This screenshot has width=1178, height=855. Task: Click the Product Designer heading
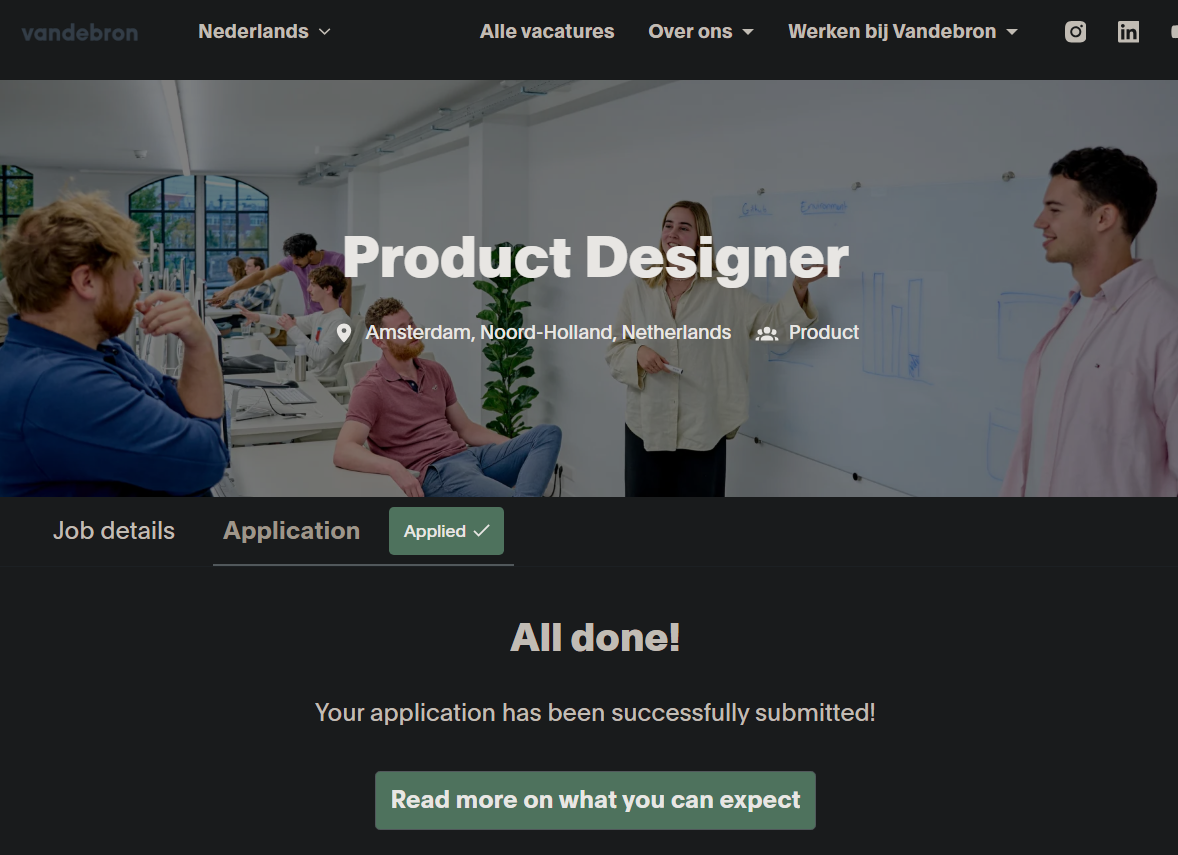[595, 258]
